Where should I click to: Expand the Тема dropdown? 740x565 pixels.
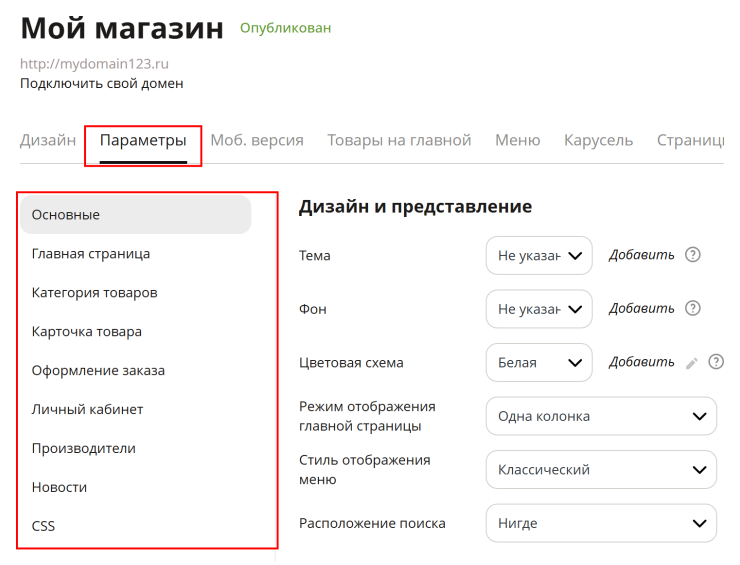click(539, 255)
